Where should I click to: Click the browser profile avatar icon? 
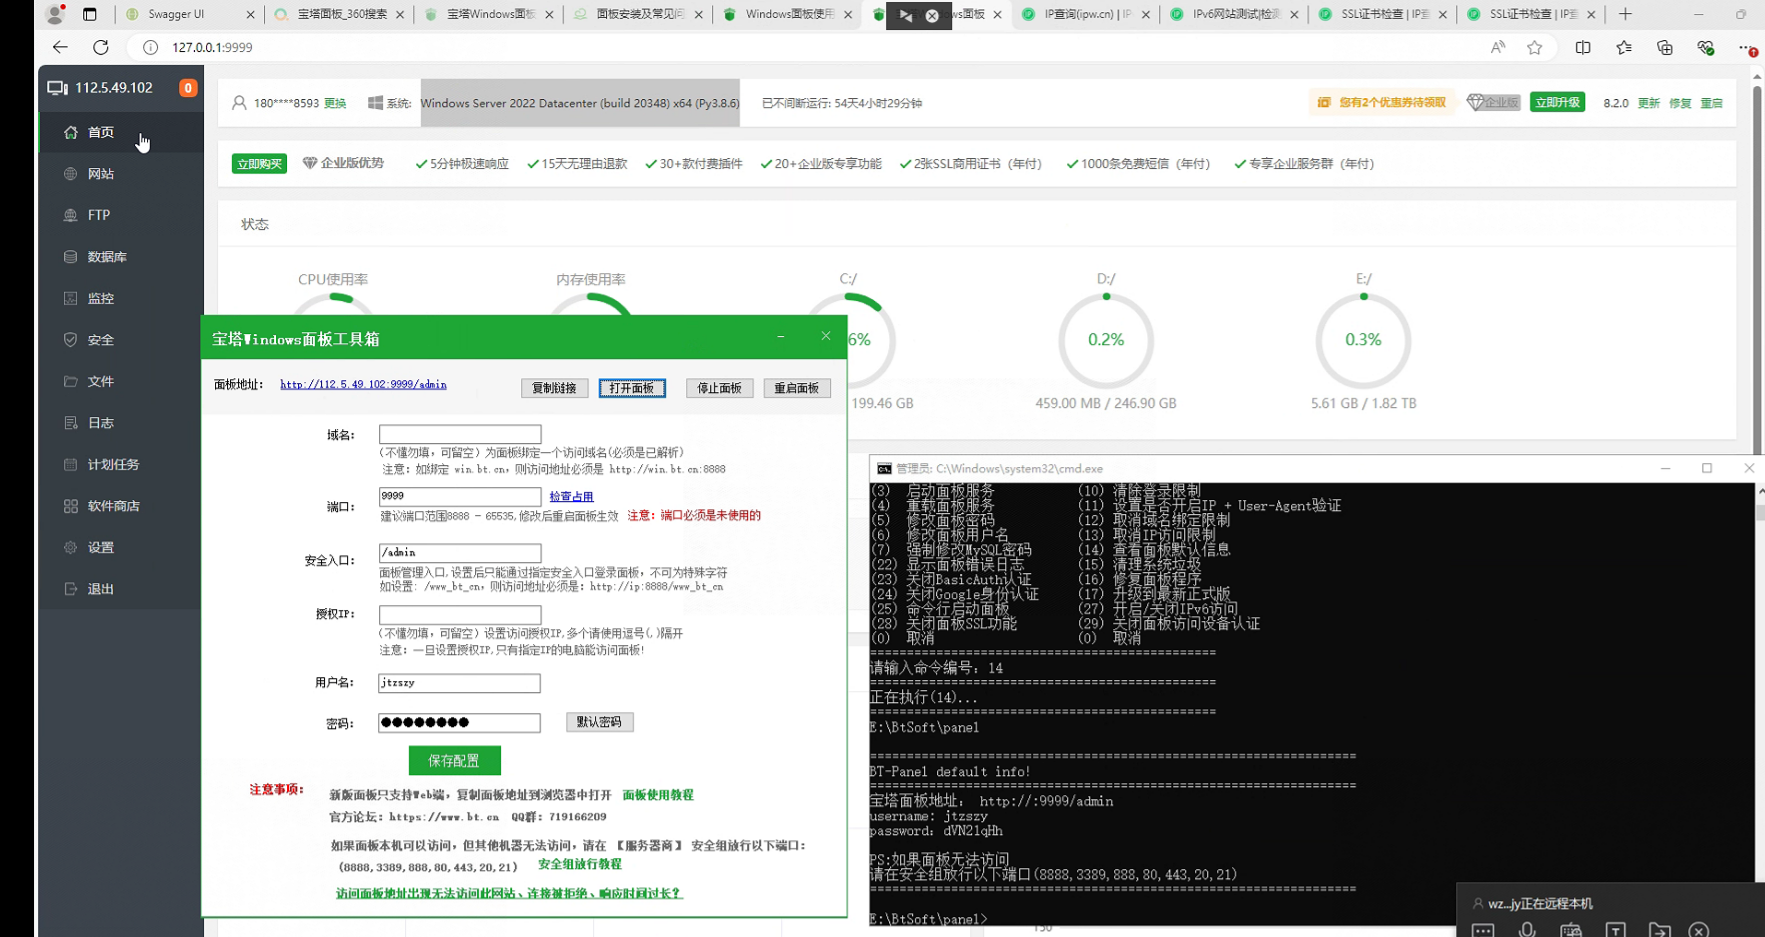(55, 14)
